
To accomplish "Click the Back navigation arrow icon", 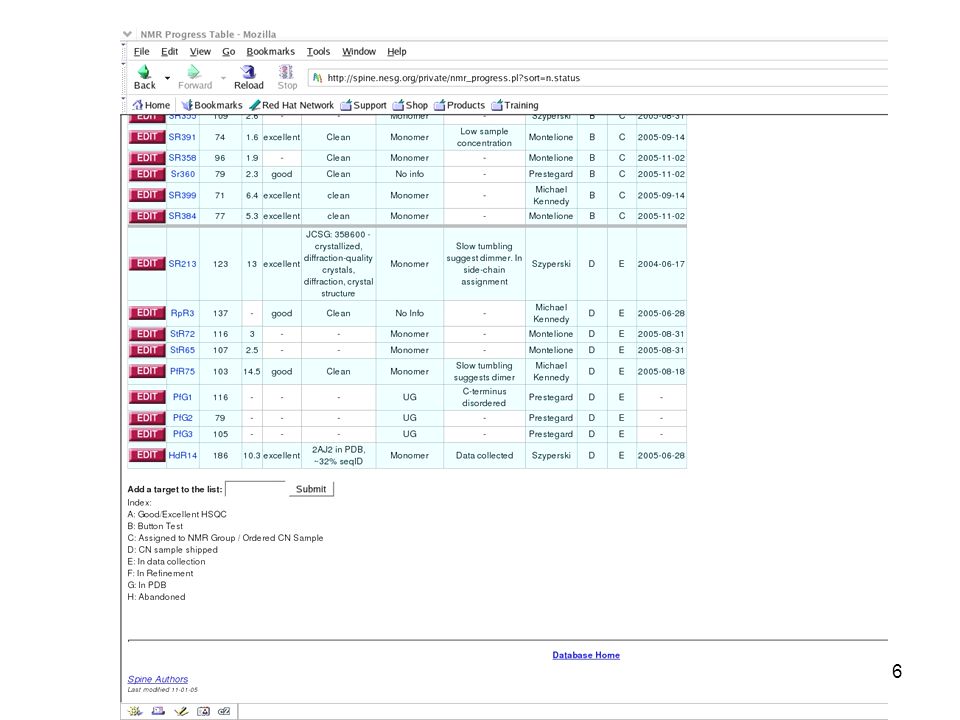I will point(143,72).
